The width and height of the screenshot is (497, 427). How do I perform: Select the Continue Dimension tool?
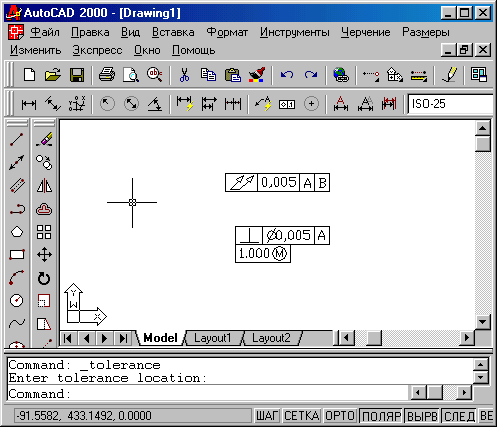tap(233, 104)
